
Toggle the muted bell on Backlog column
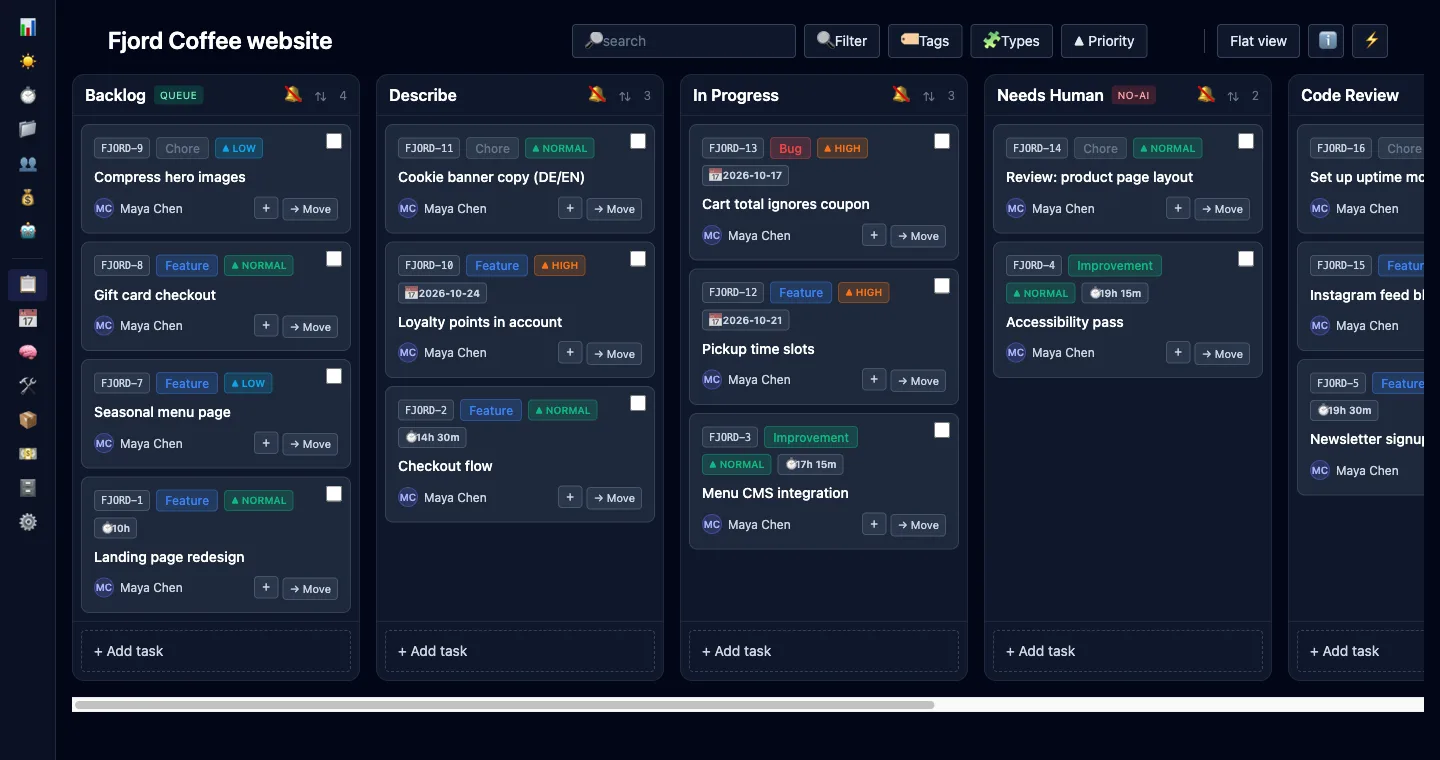point(293,95)
